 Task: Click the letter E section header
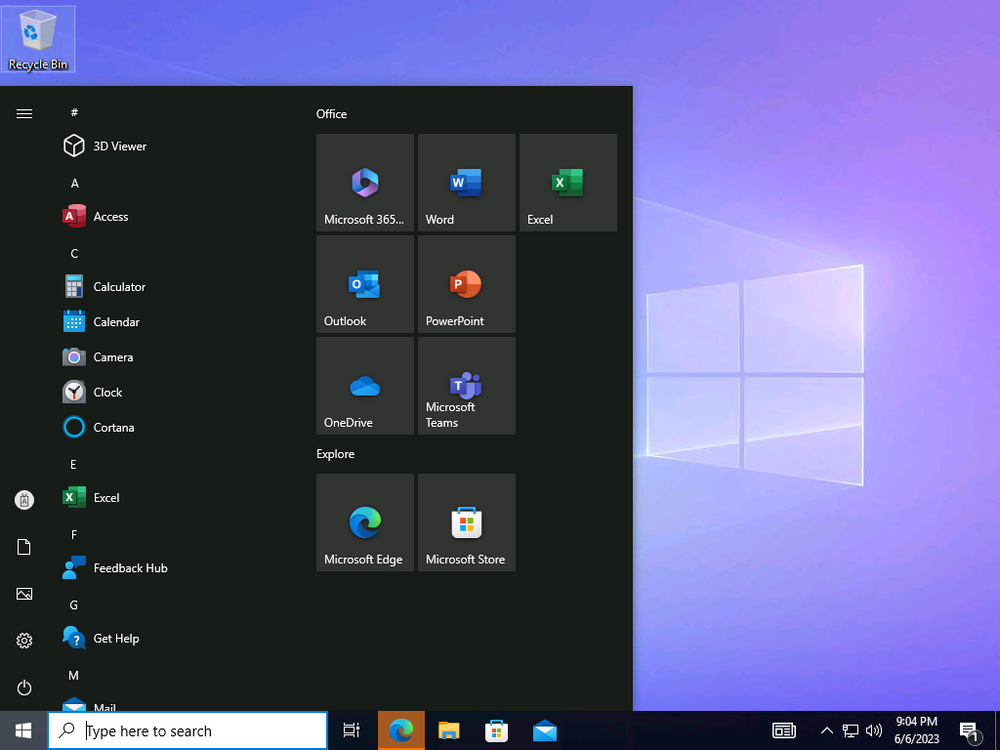click(x=73, y=464)
